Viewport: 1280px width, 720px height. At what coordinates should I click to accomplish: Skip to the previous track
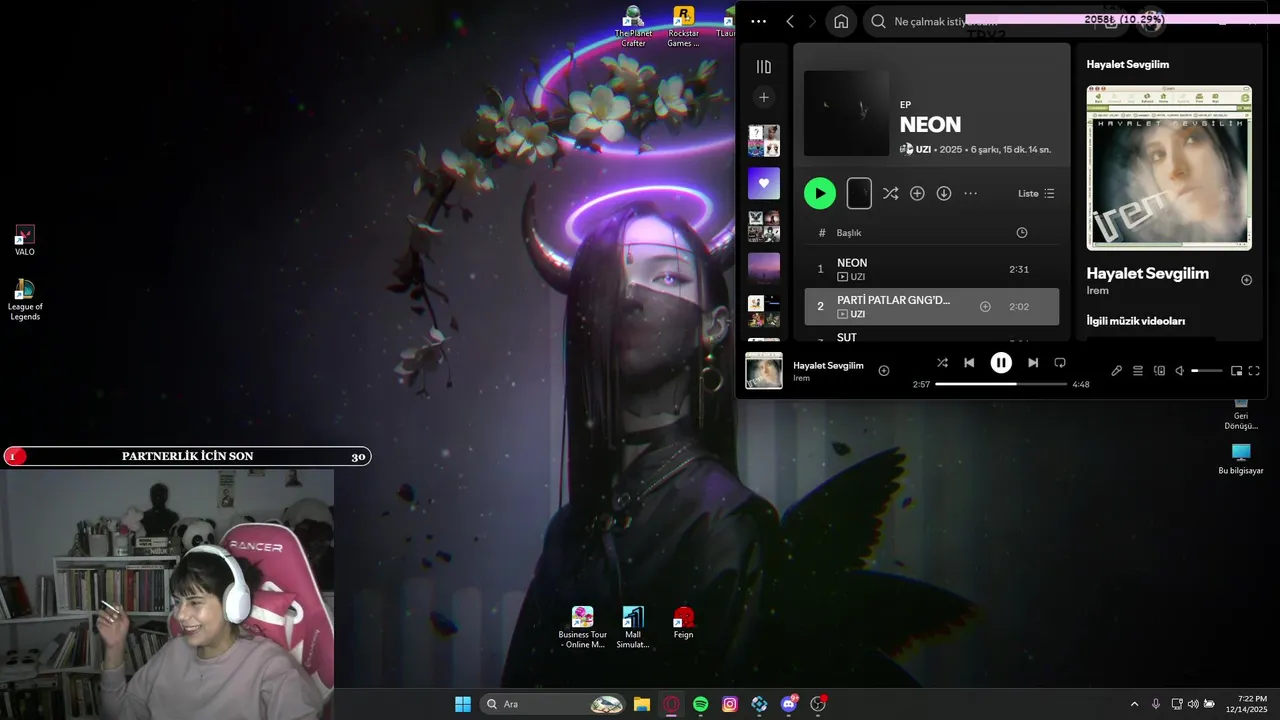969,363
